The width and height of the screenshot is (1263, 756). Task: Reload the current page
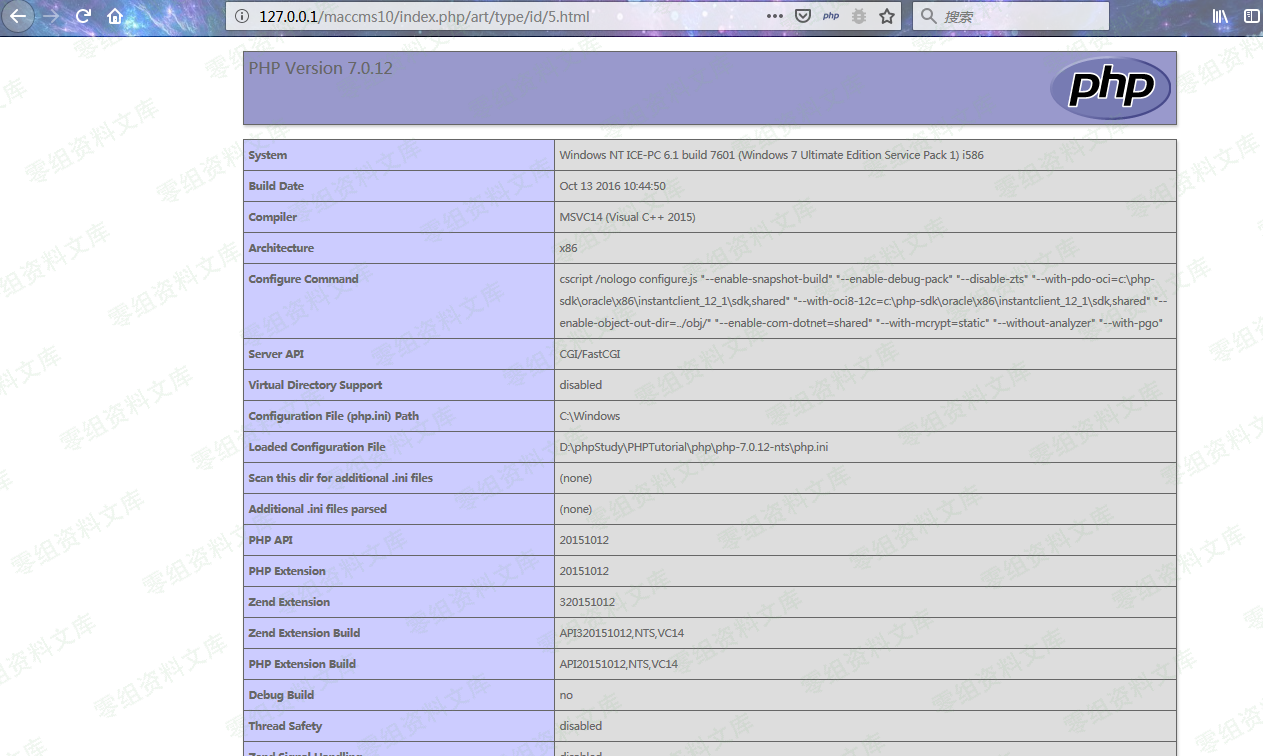83,16
